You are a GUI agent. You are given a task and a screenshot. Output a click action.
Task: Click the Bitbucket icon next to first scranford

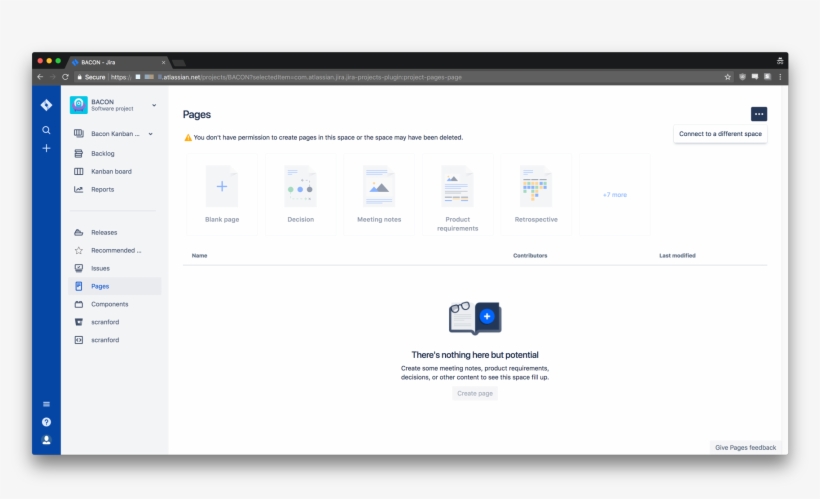(78, 322)
